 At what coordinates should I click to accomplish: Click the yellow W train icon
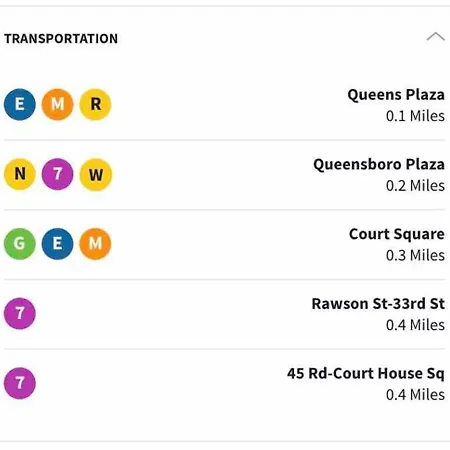pos(96,174)
